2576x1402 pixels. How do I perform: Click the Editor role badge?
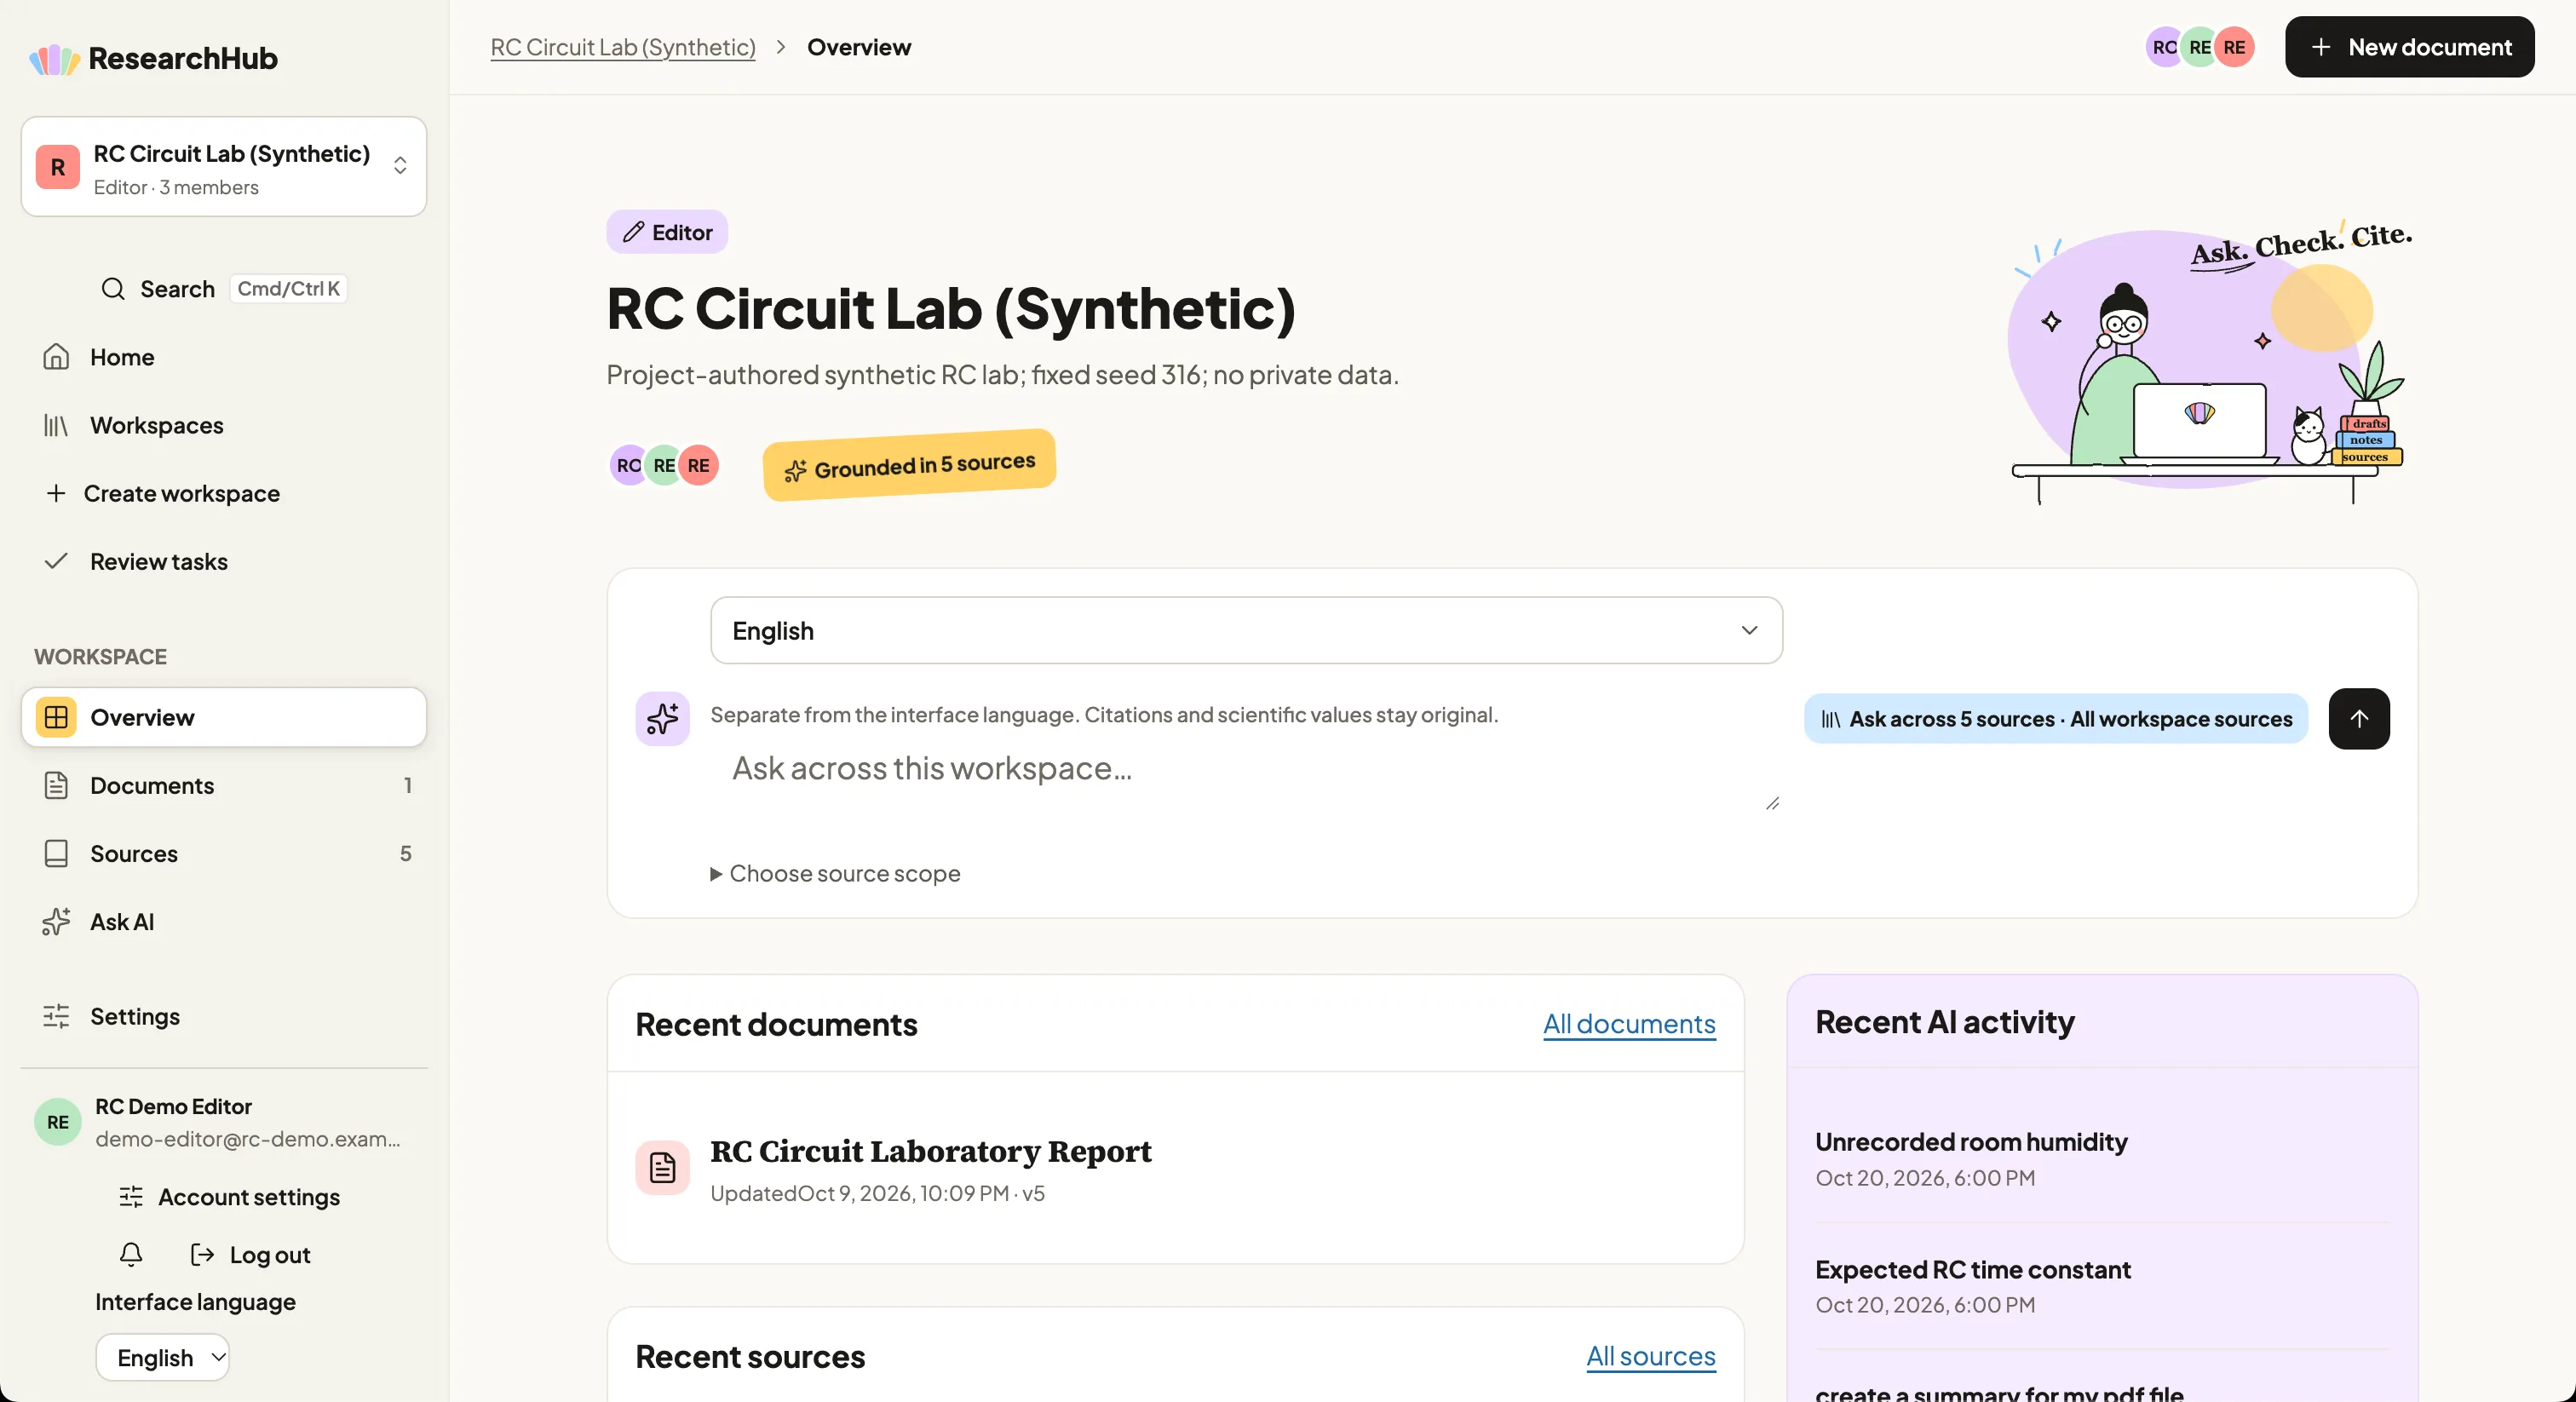point(667,232)
